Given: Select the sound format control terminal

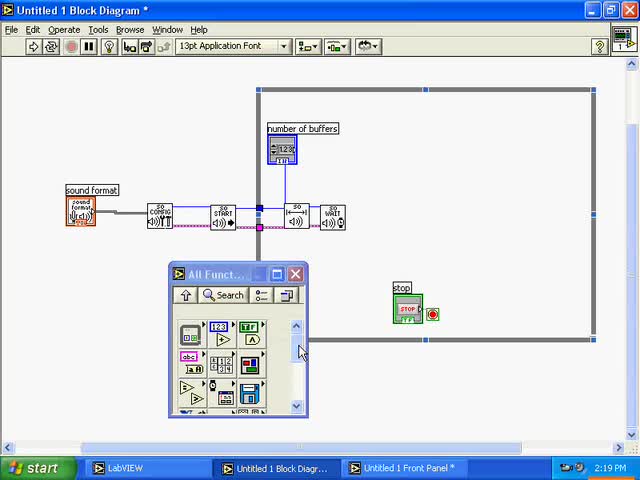Looking at the screenshot, I should point(81,211).
